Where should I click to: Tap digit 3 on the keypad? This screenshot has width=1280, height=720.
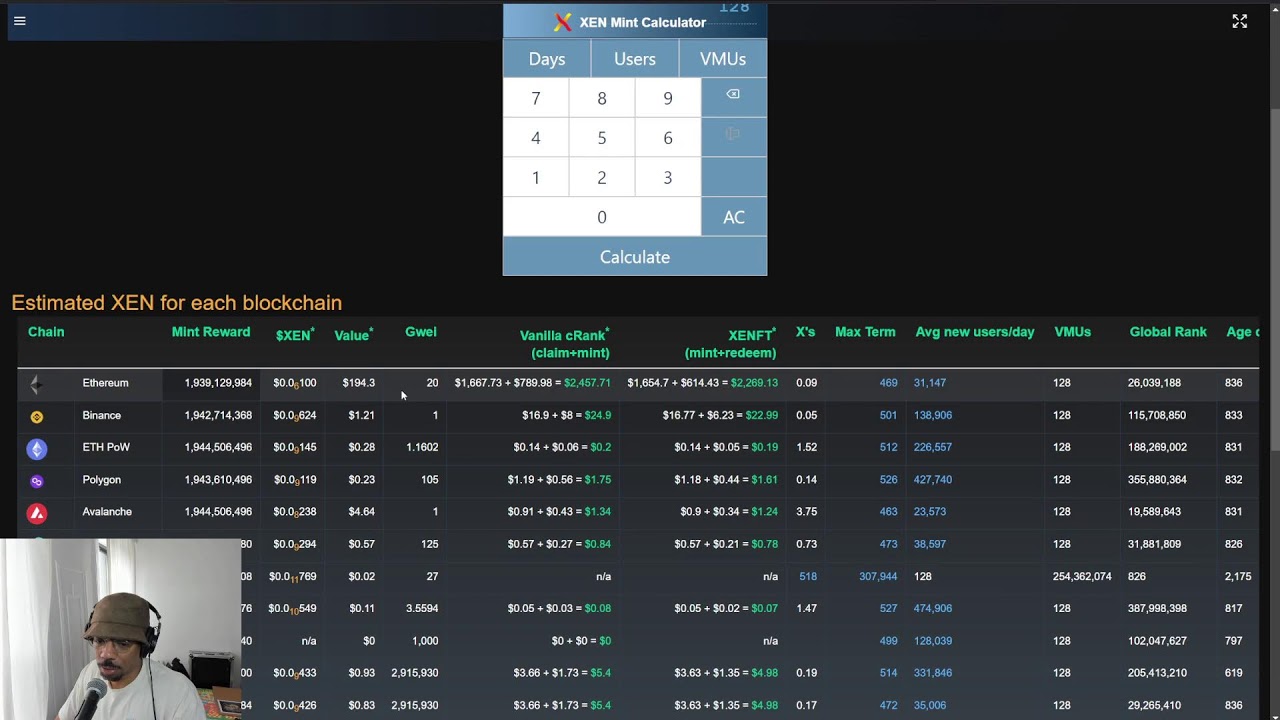[x=668, y=178]
